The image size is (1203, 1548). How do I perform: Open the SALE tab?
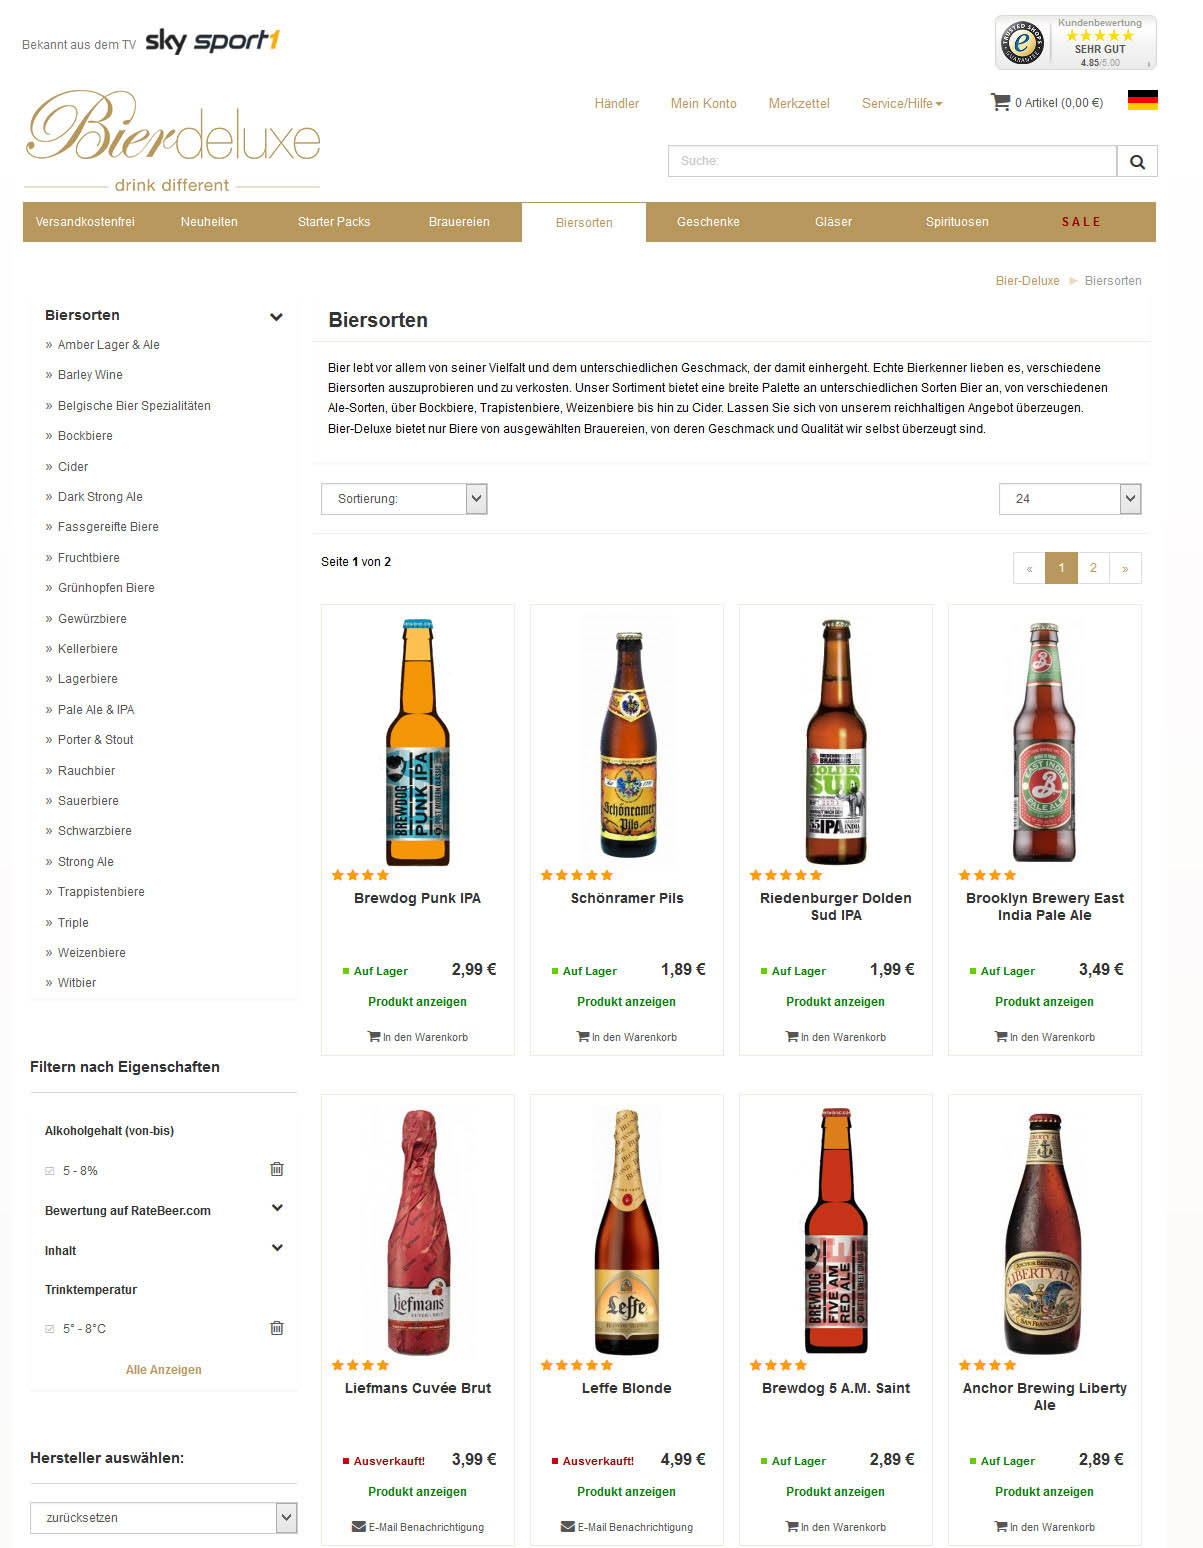point(1081,222)
